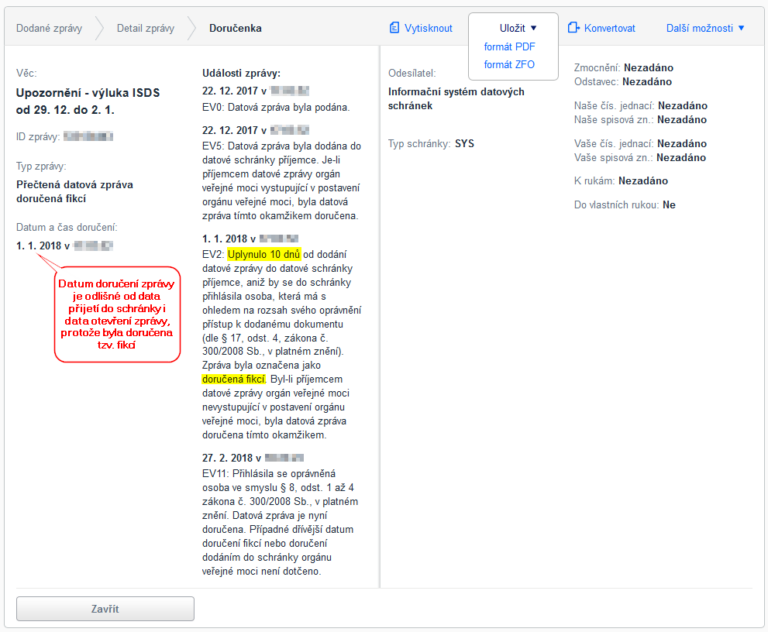Click the Vytisknout text link
Viewport: 768px width, 632px height.
tap(428, 28)
